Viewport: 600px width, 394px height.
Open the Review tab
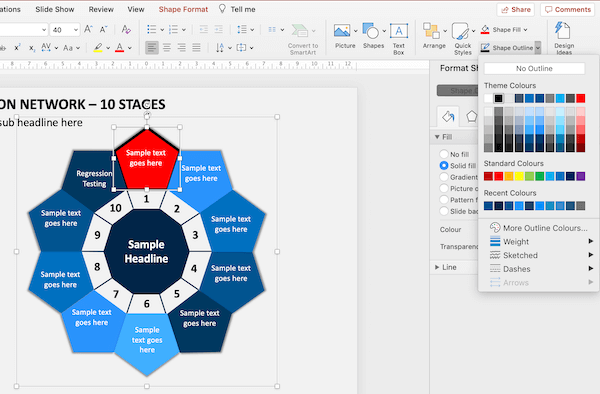101,9
